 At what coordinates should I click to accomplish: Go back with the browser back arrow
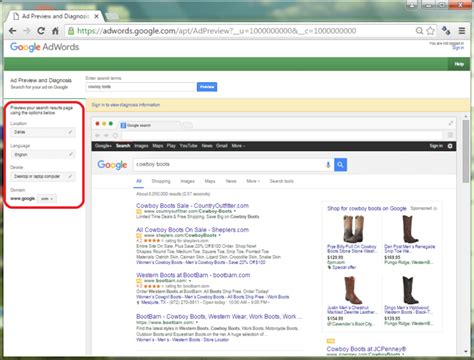pos(13,31)
